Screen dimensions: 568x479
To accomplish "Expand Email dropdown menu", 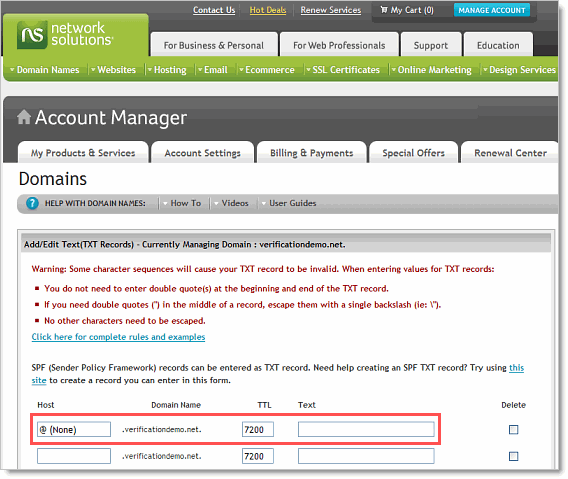I will coord(213,70).
